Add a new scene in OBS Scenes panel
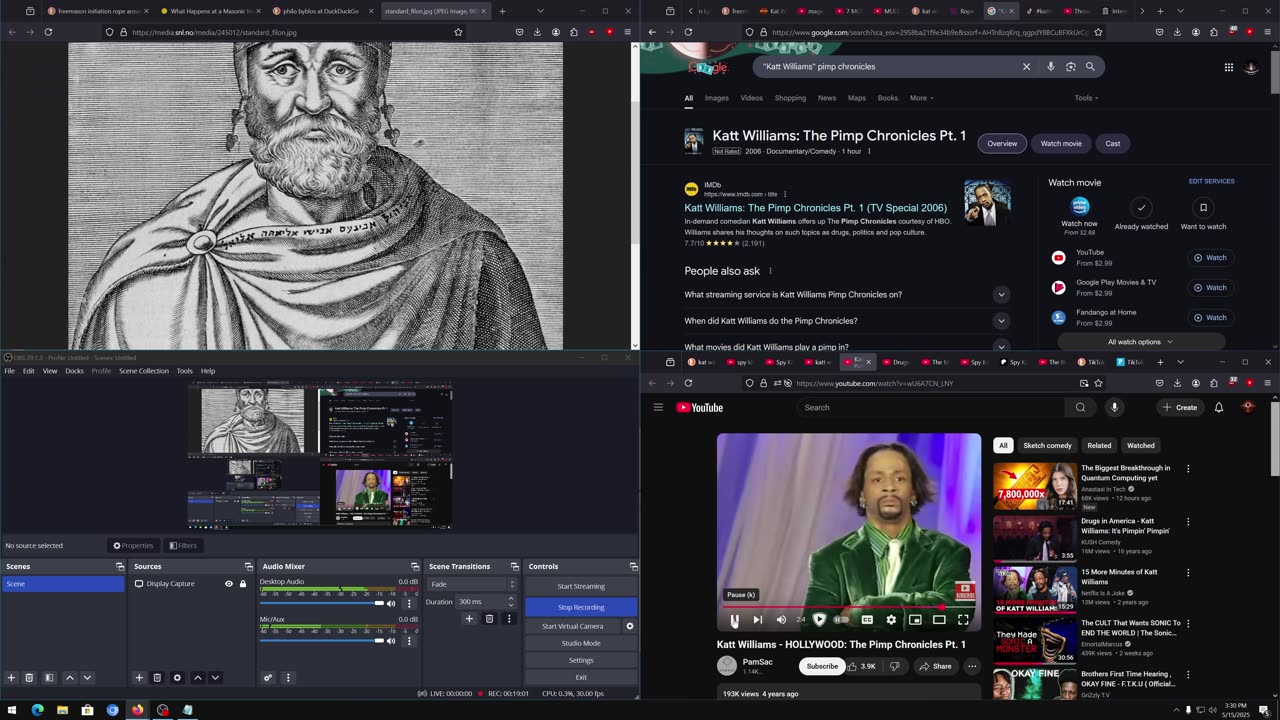The height and width of the screenshot is (720, 1280). [11, 677]
